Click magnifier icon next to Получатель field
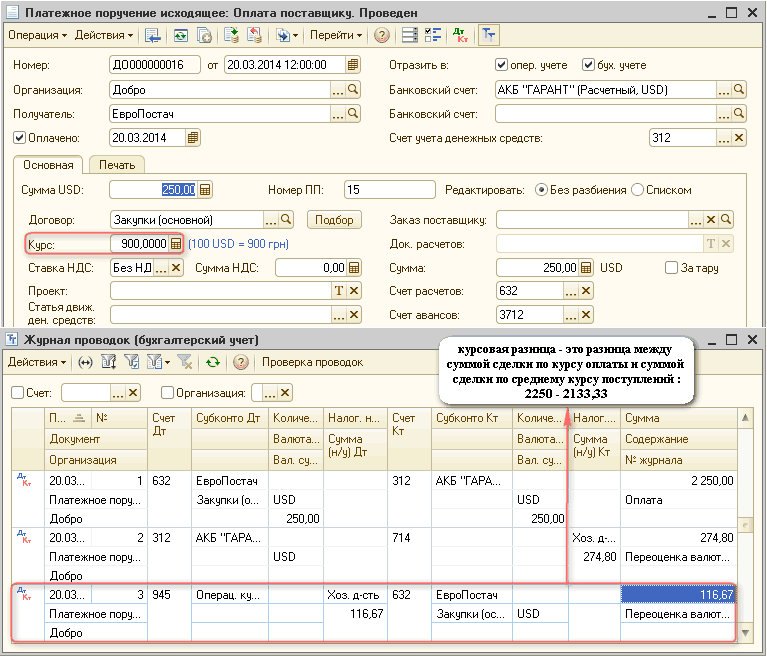This screenshot has width=767, height=656. [x=353, y=114]
